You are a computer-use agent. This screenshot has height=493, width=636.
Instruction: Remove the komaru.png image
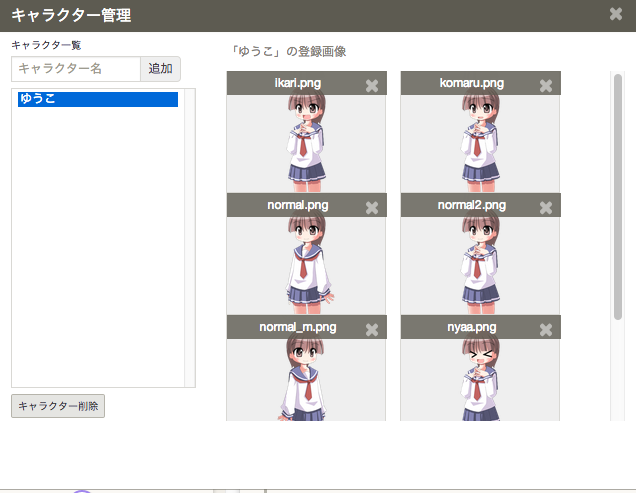point(546,86)
